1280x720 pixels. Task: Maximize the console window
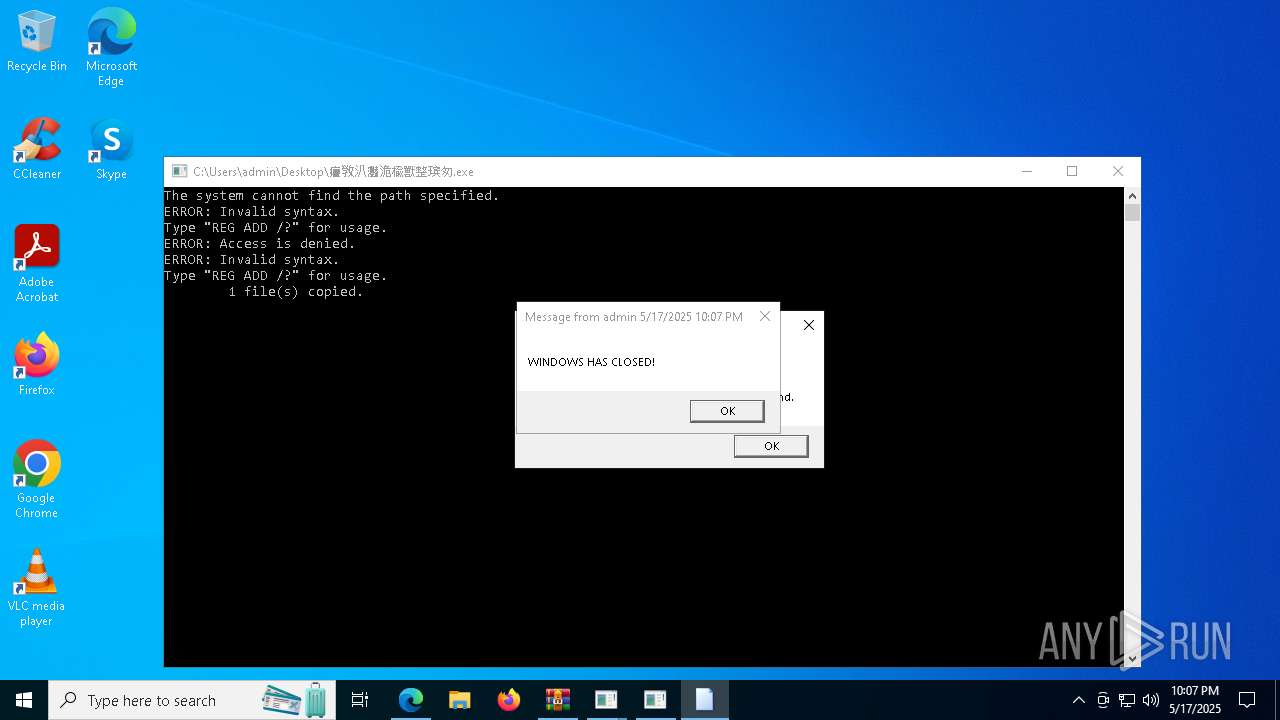click(x=1072, y=171)
